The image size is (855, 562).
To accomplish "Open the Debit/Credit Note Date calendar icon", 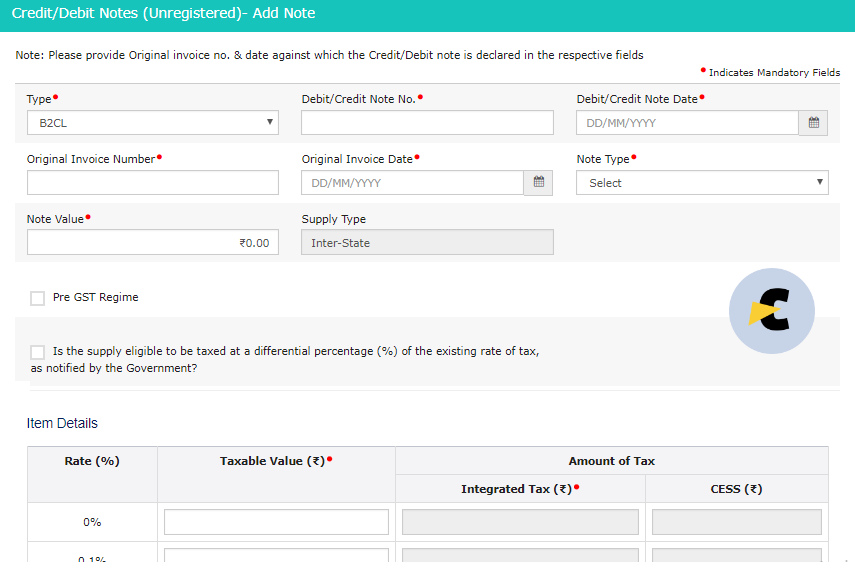I will 813,123.
